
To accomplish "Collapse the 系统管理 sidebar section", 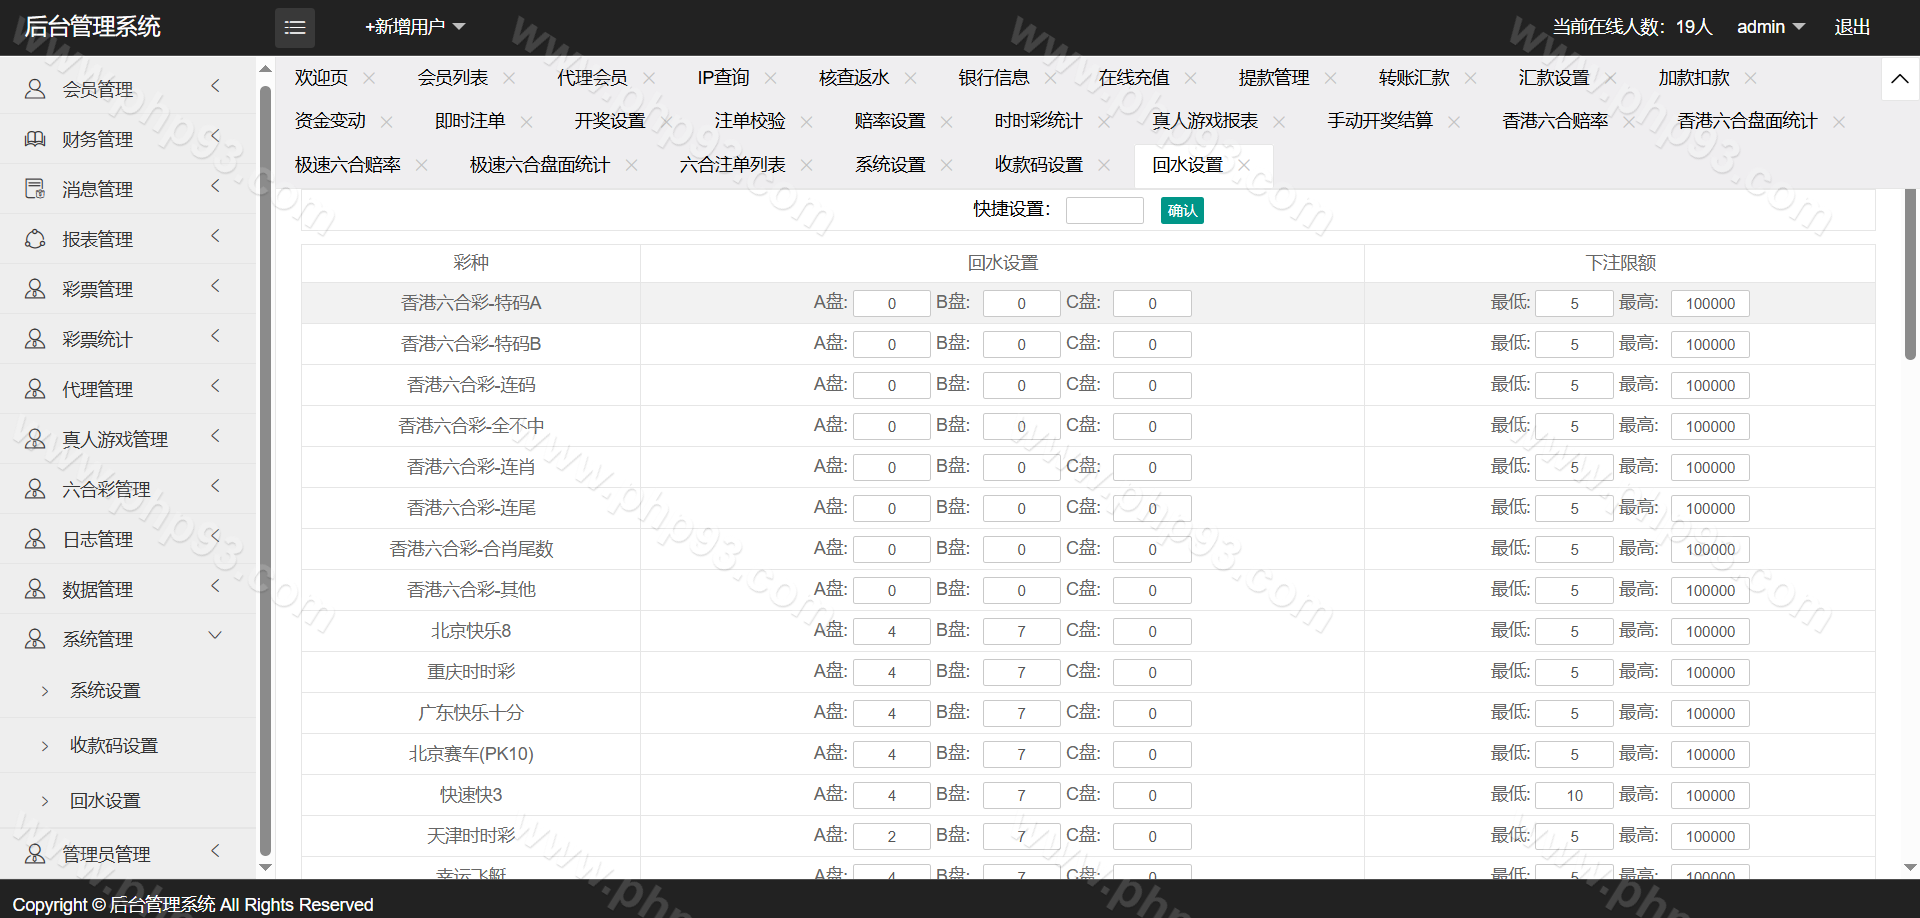I will [215, 636].
